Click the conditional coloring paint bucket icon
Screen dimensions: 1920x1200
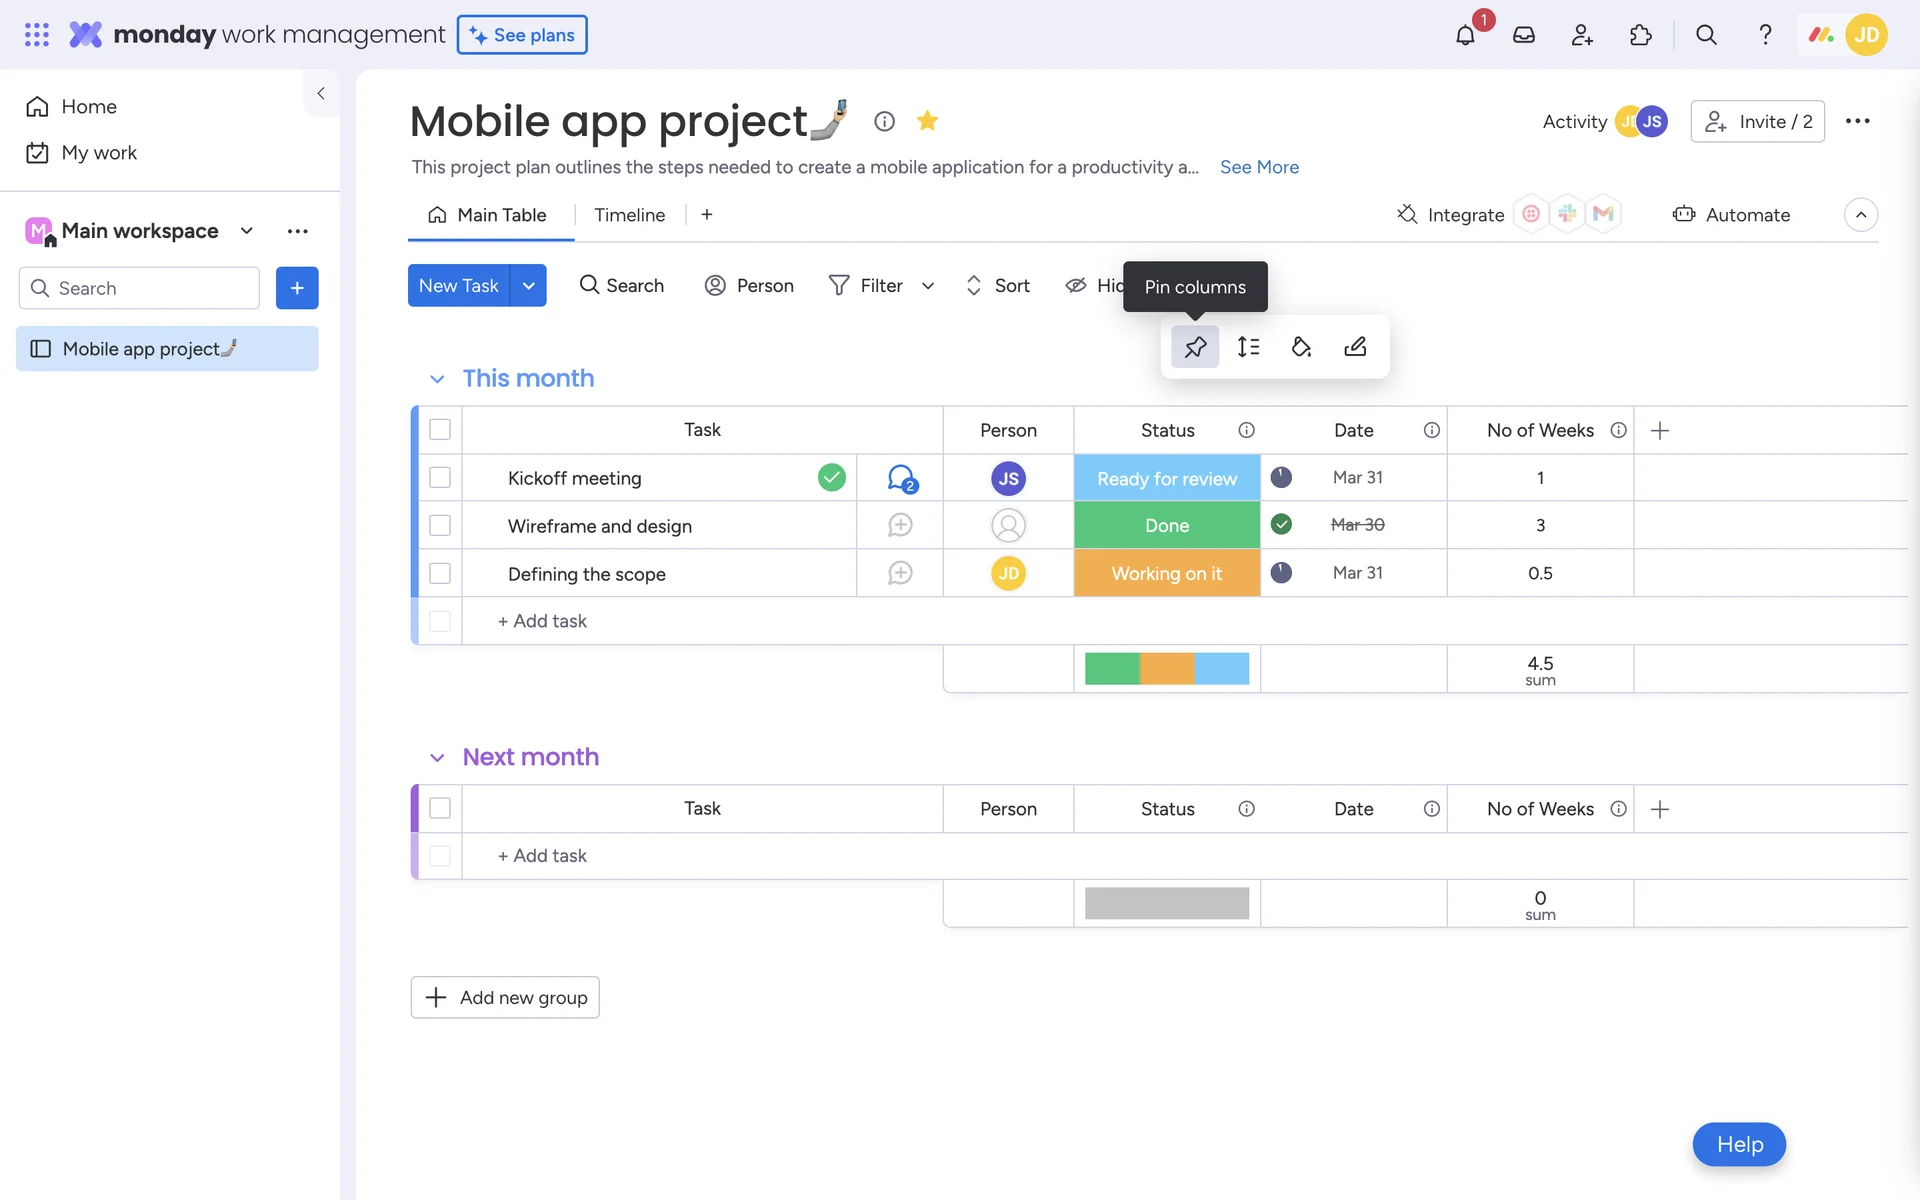[x=1301, y=347]
